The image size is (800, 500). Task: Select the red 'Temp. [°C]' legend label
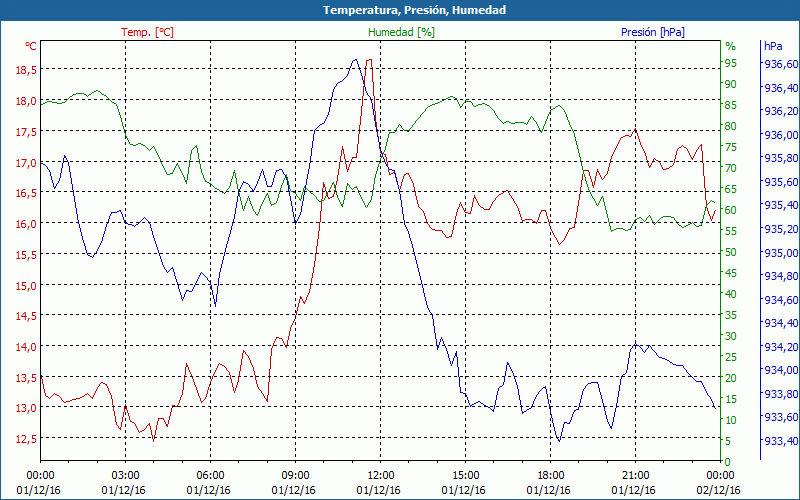tap(147, 32)
